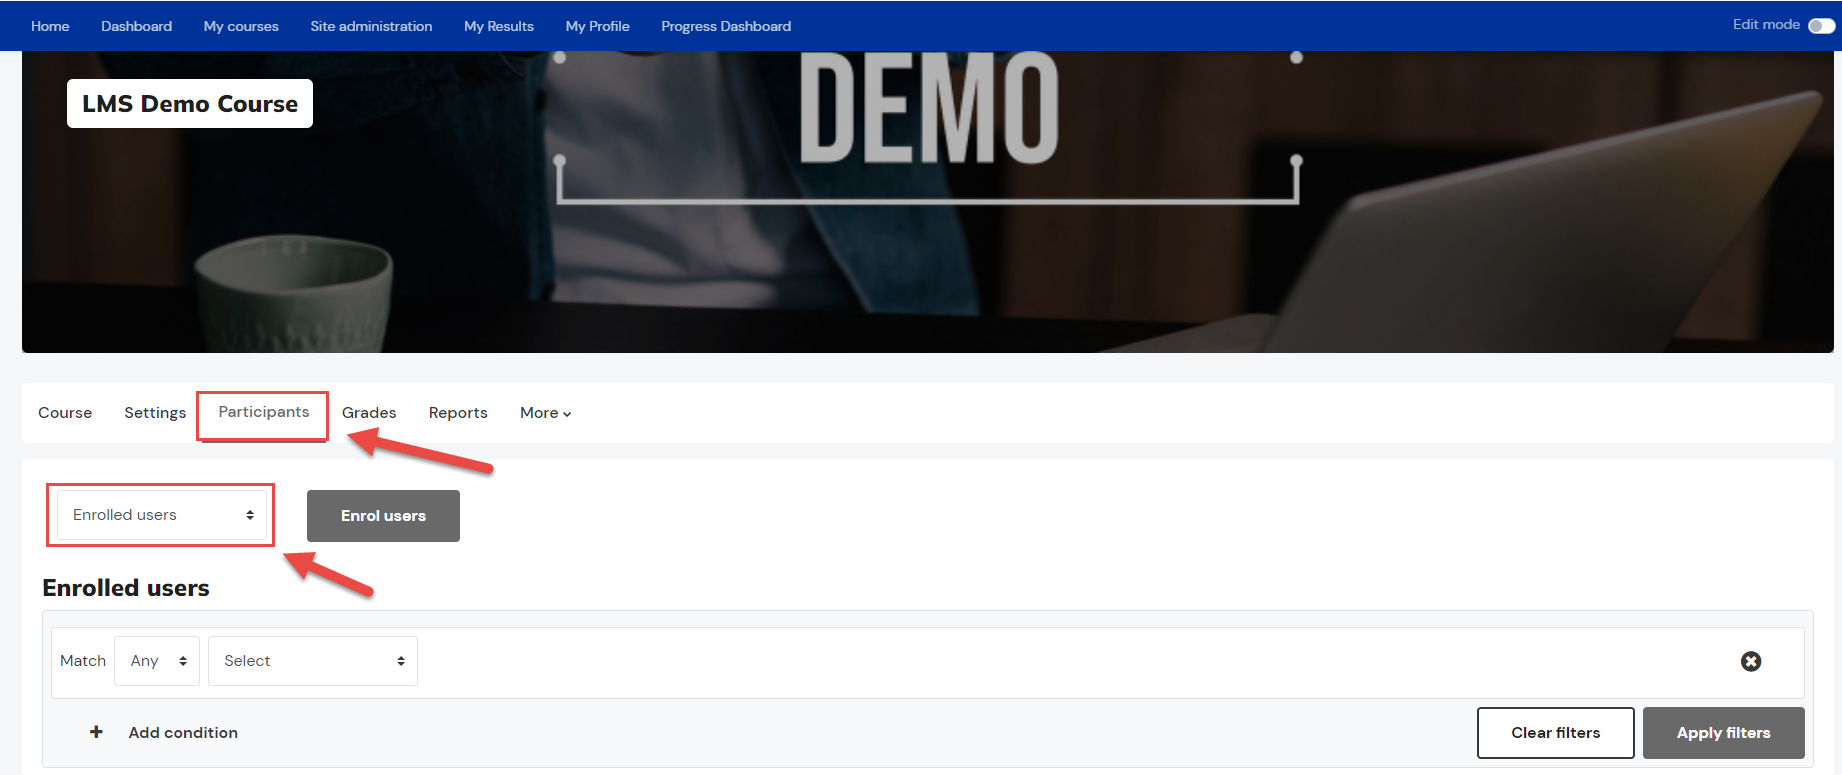
Task: Click Clear filters button
Action: point(1556,733)
